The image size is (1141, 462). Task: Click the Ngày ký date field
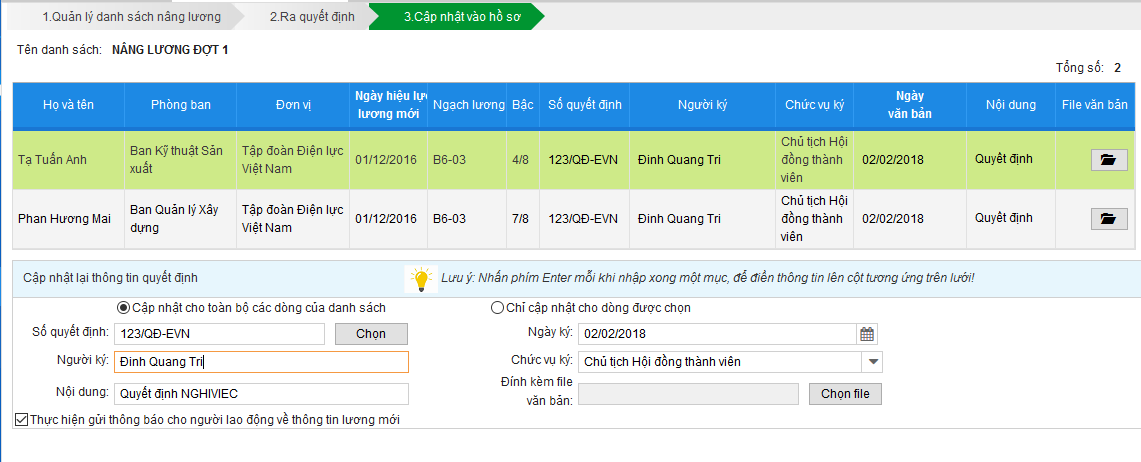click(718, 334)
